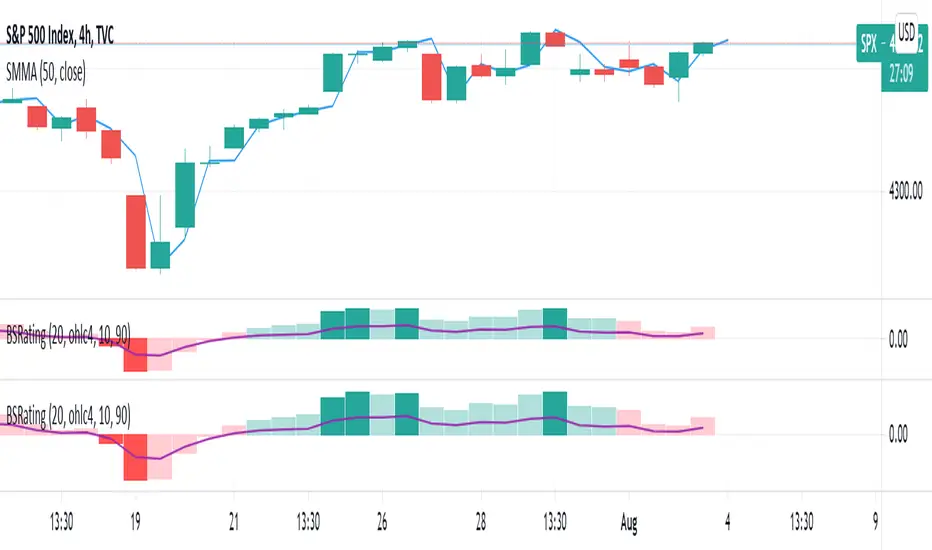The image size is (932, 550).
Task: Select the upper pane BSRating legend
Action: pos(68,327)
